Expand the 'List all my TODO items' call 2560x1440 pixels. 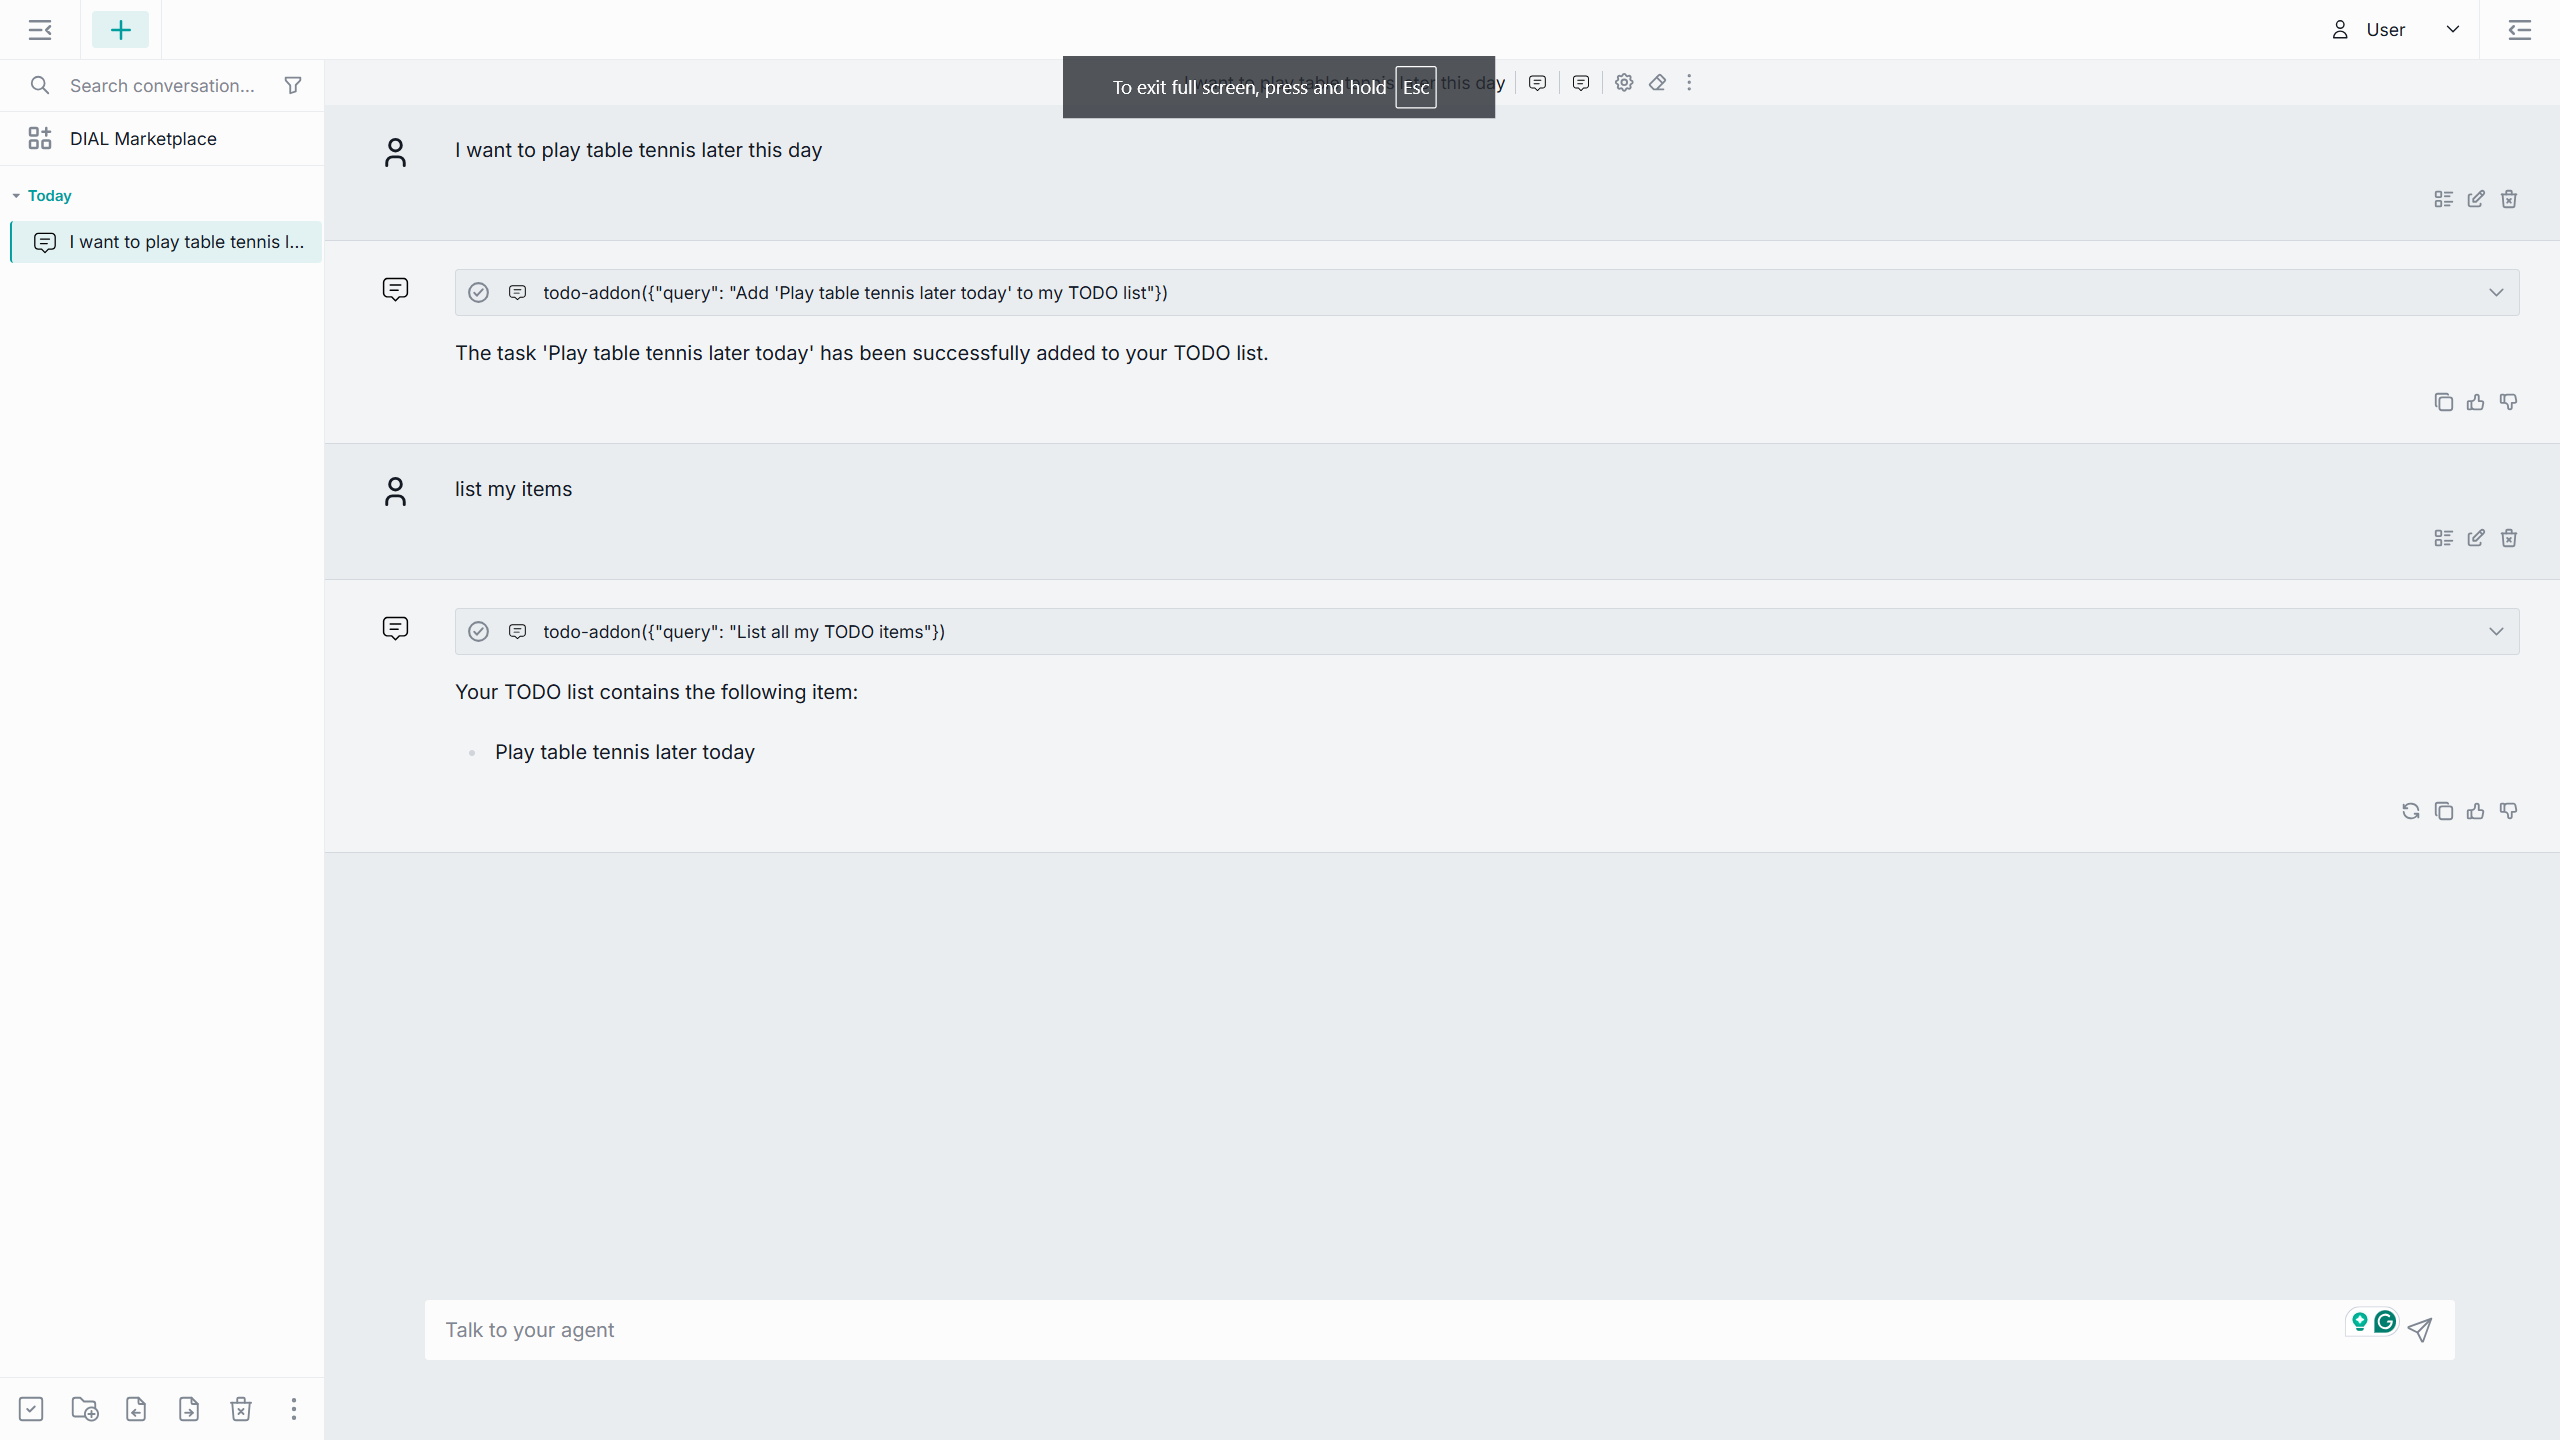(x=2496, y=632)
